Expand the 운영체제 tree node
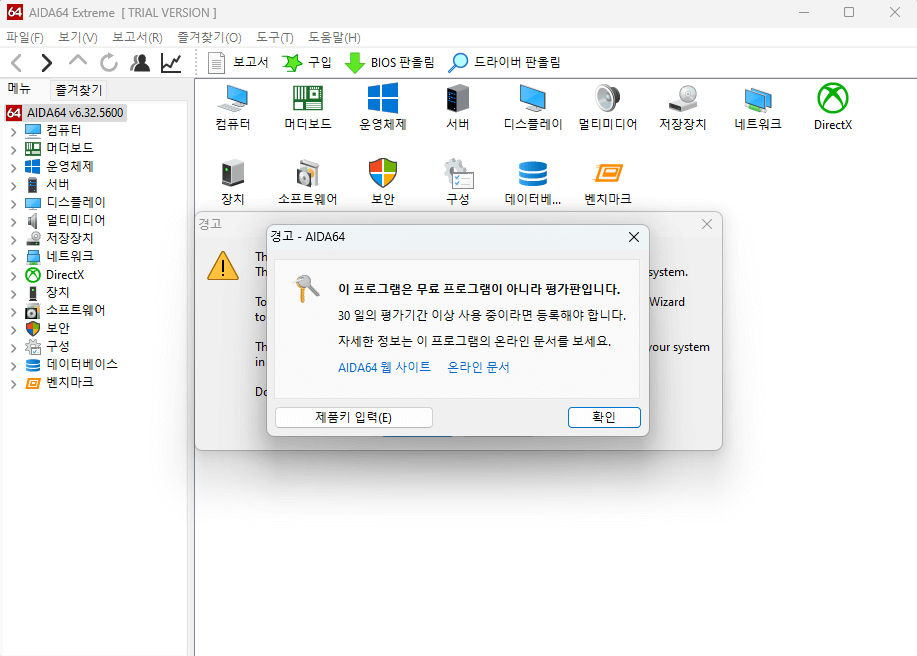This screenshot has width=917, height=656. point(13,168)
